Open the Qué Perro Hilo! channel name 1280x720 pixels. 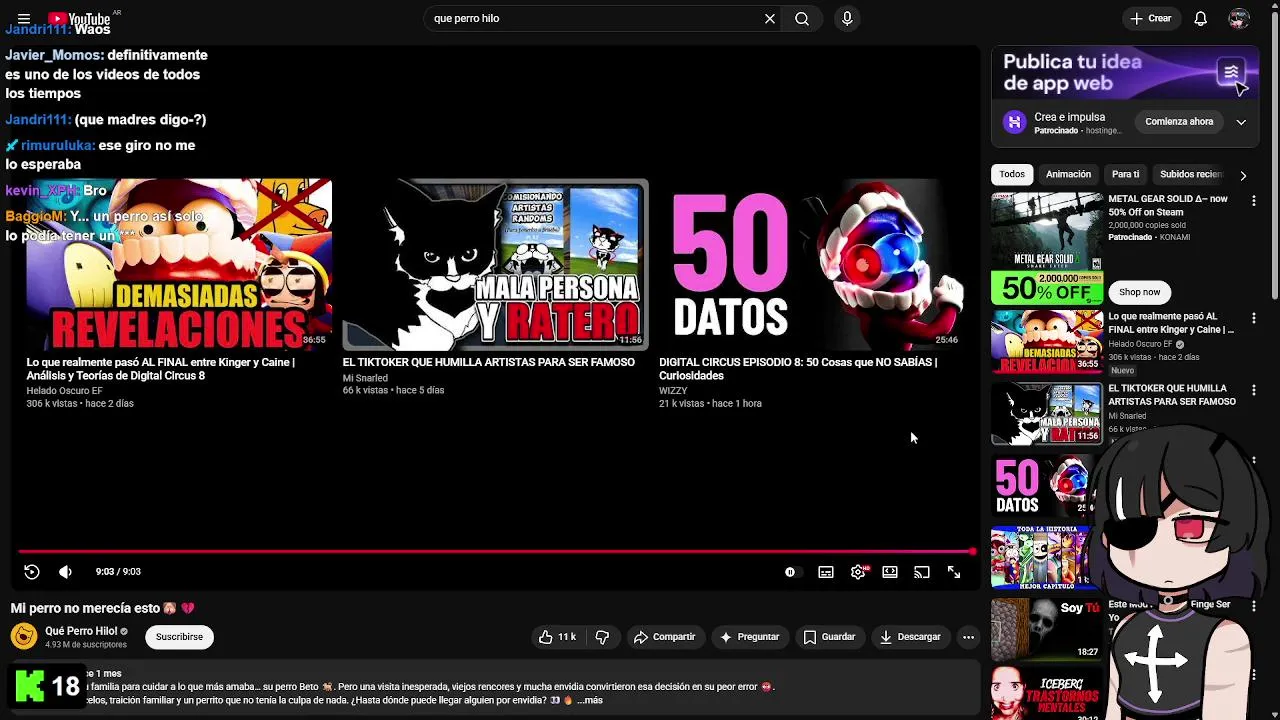click(81, 631)
